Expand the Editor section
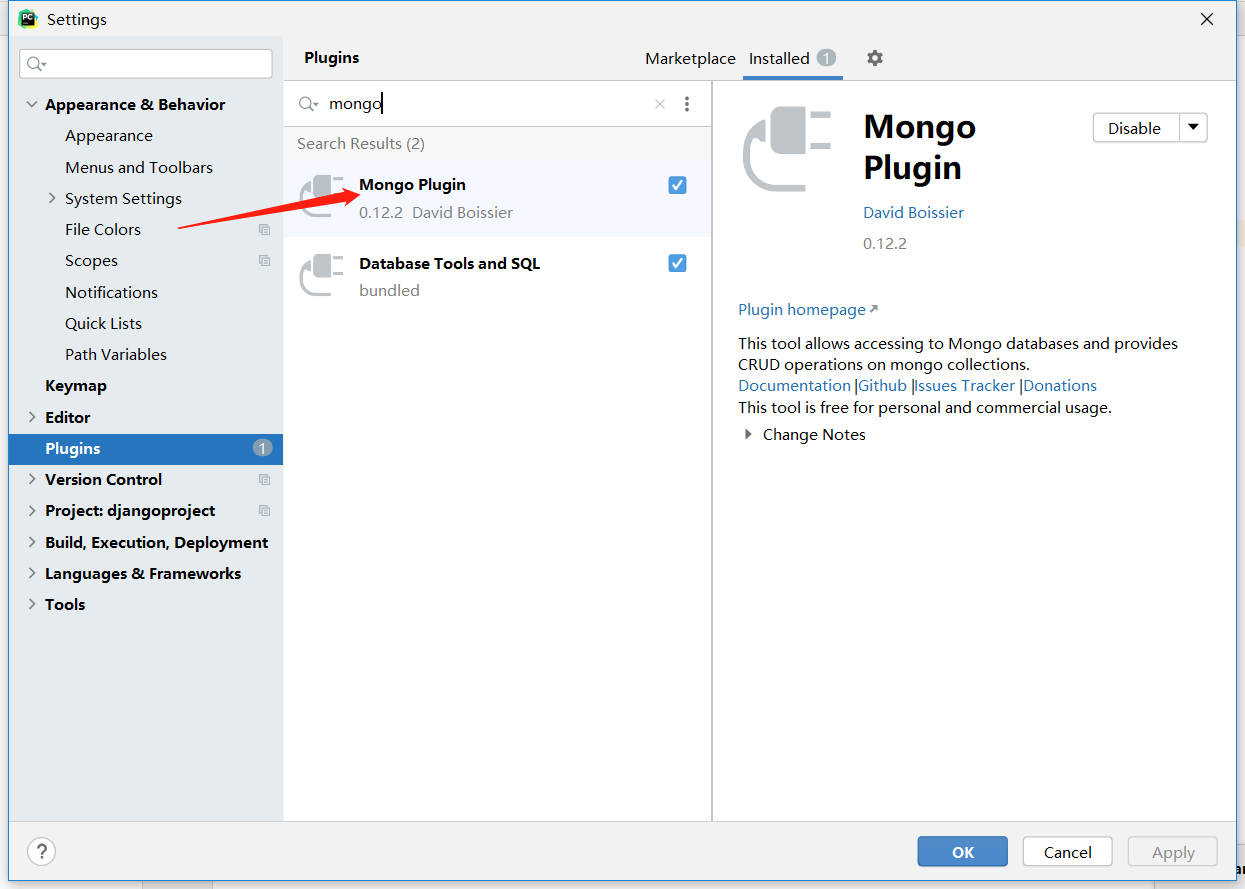The image size is (1245, 889). (x=32, y=417)
